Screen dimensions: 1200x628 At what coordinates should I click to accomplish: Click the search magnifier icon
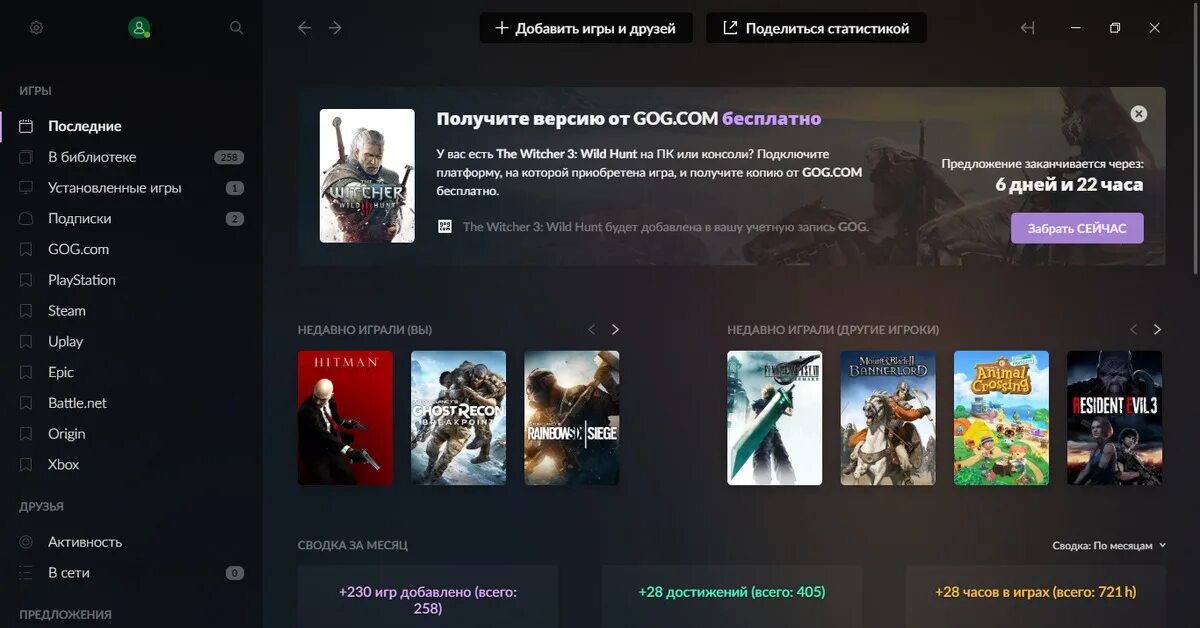[x=237, y=28]
